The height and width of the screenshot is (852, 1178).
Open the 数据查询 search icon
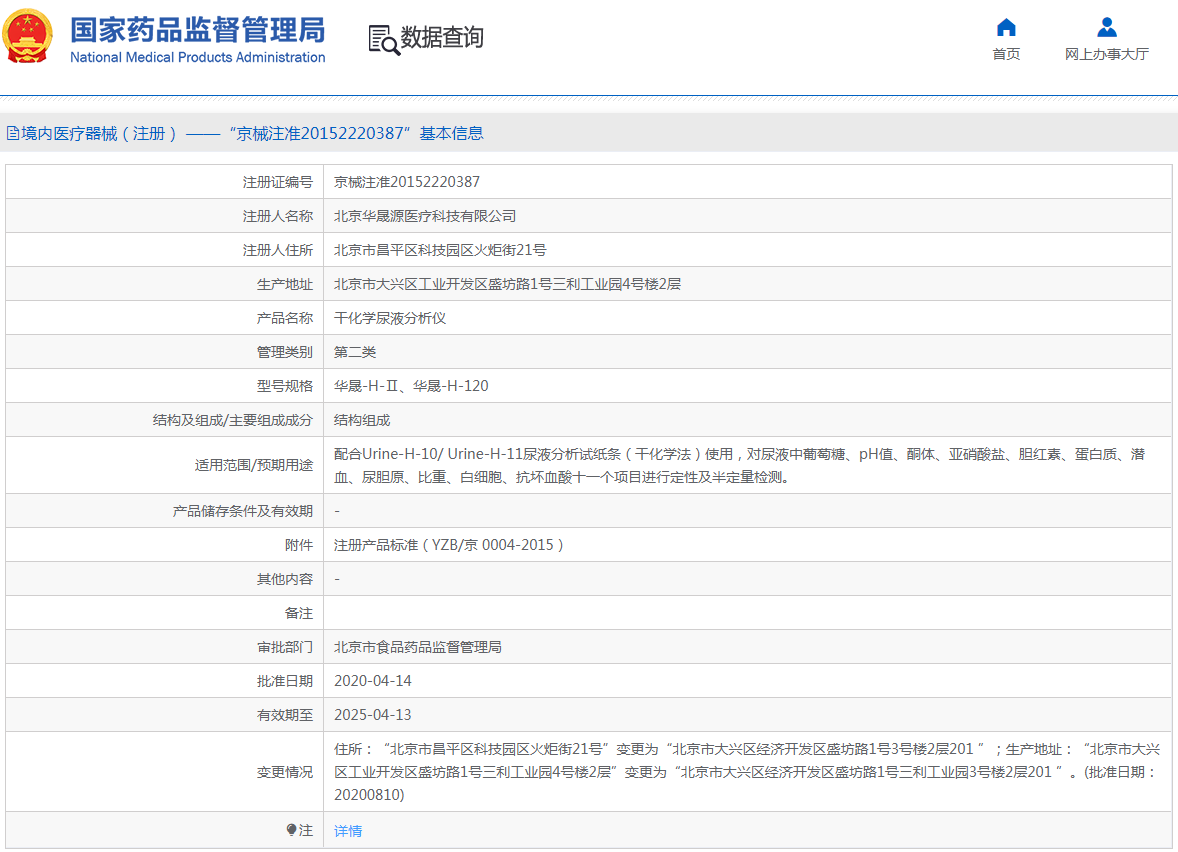pyautogui.click(x=384, y=40)
